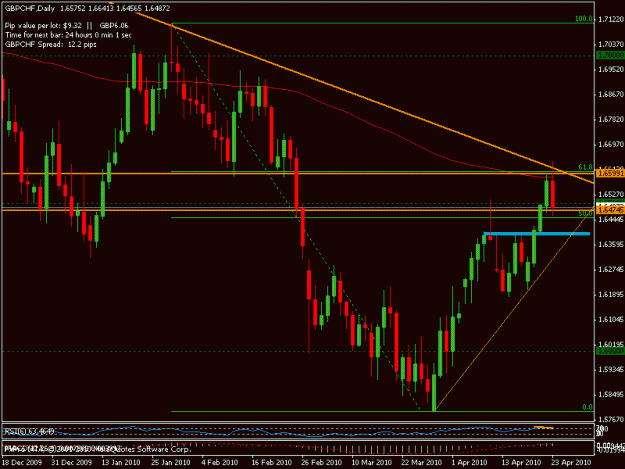Click the 13 Apr 2010 date label

[521, 462]
